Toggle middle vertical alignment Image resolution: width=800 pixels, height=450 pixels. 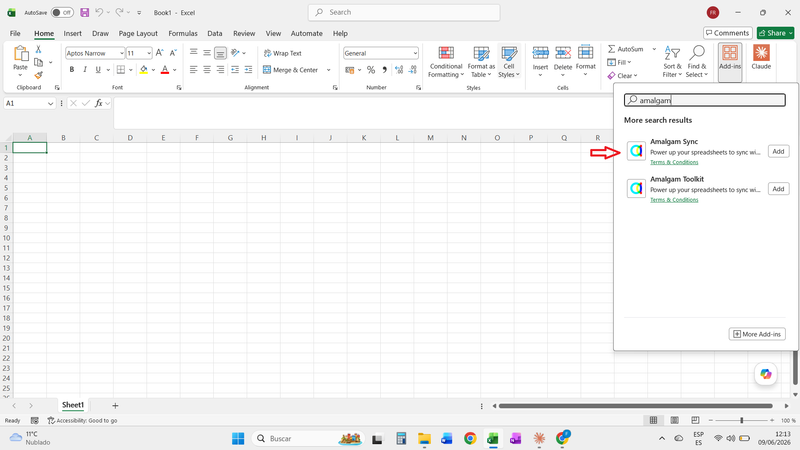click(x=207, y=53)
